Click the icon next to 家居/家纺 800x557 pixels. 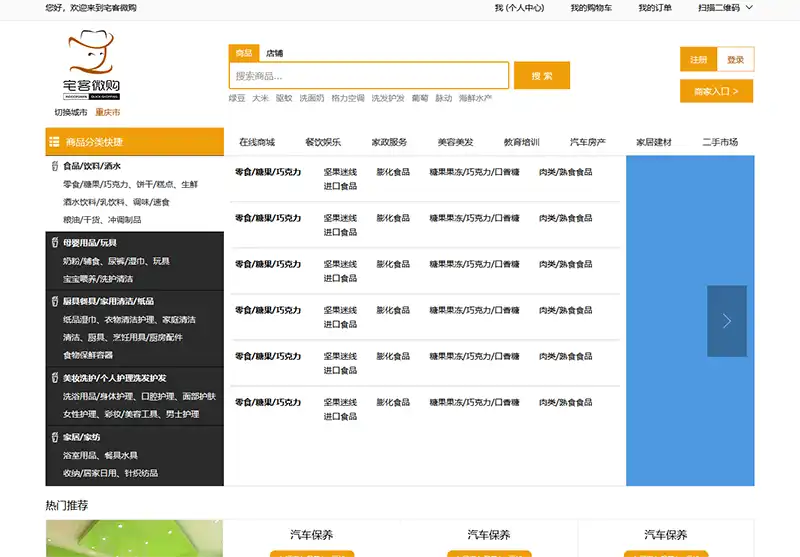(x=54, y=437)
